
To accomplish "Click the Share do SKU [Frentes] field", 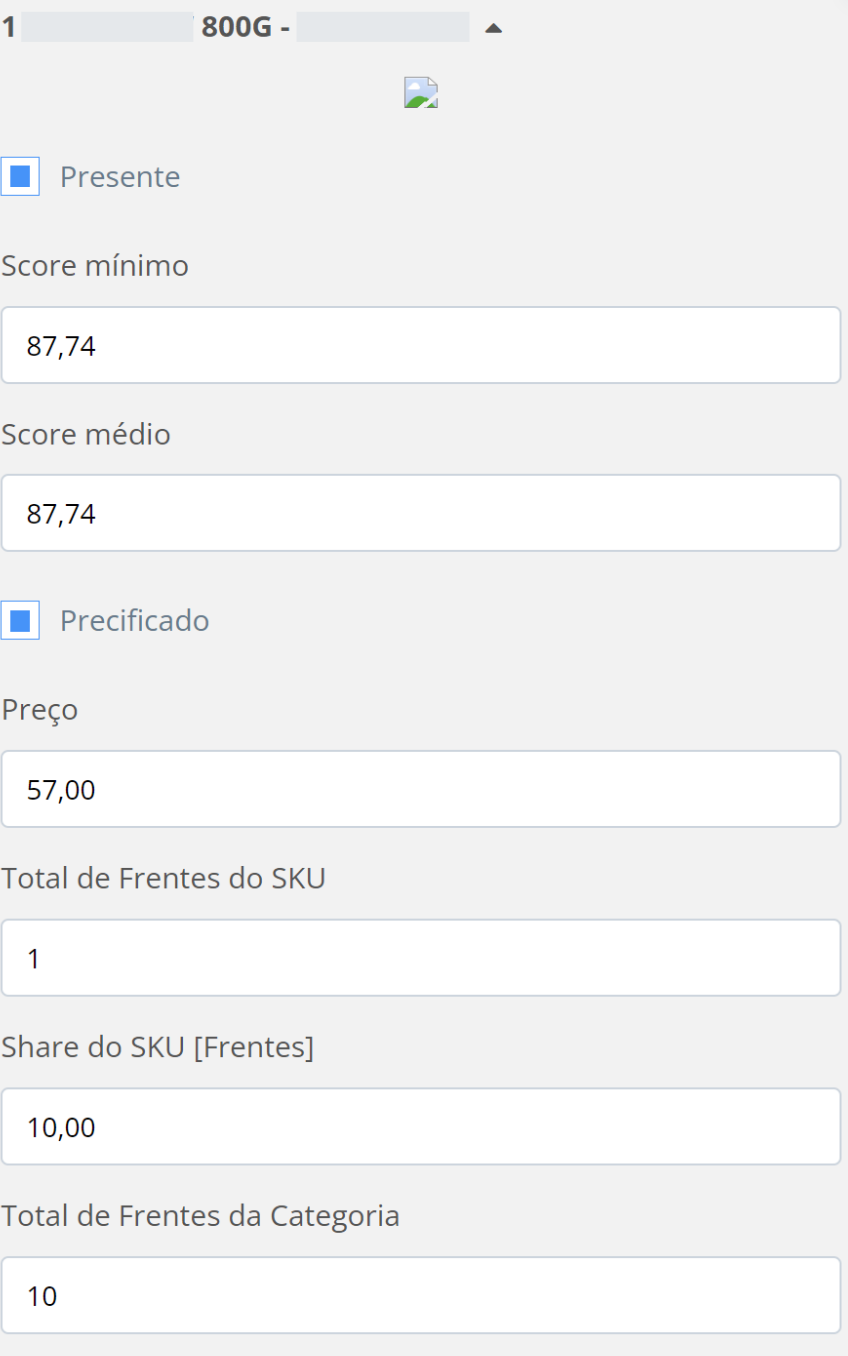I will click(x=421, y=1127).
